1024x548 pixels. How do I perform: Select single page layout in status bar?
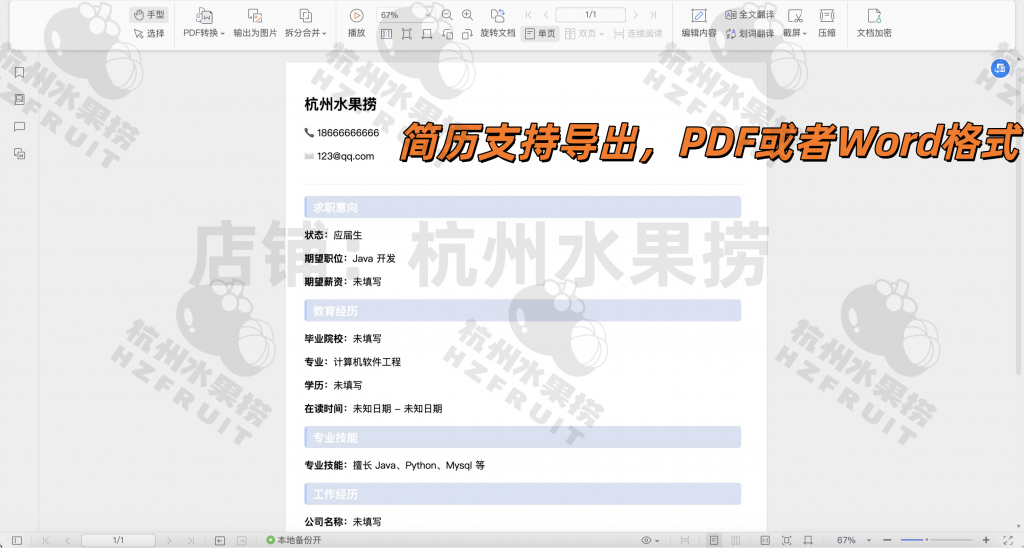tap(714, 540)
